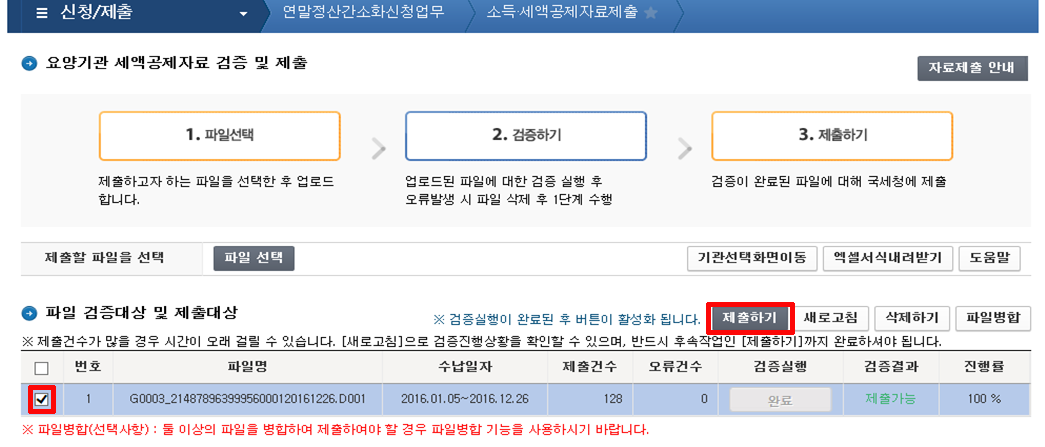
Task: Select step 3. 제출하기 box
Action: click(x=832, y=136)
